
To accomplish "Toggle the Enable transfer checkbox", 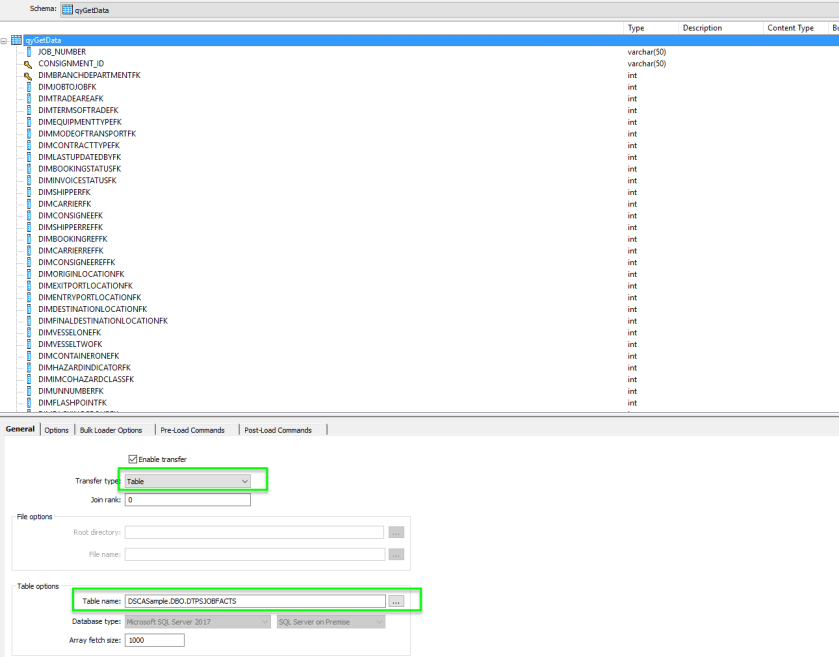I will (x=133, y=459).
